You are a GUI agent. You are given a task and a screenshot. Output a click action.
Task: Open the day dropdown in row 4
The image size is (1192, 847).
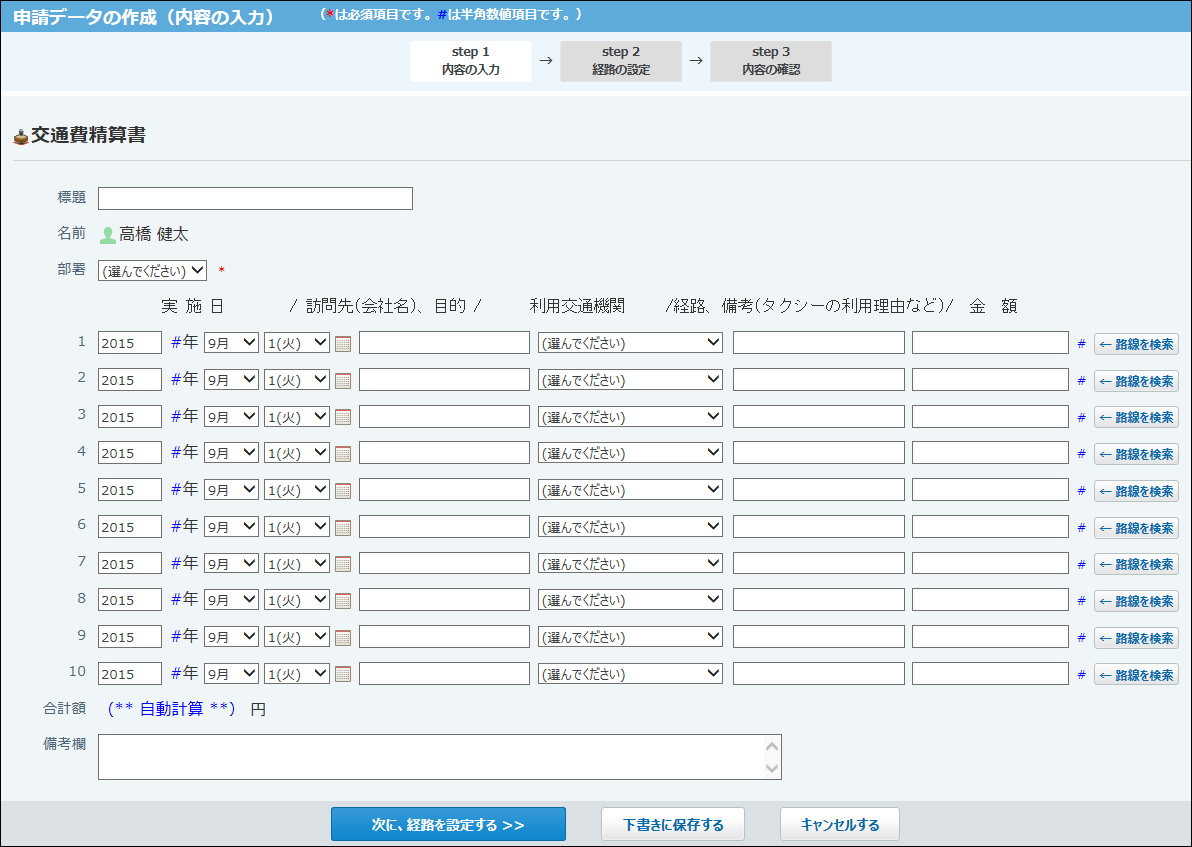coord(296,452)
